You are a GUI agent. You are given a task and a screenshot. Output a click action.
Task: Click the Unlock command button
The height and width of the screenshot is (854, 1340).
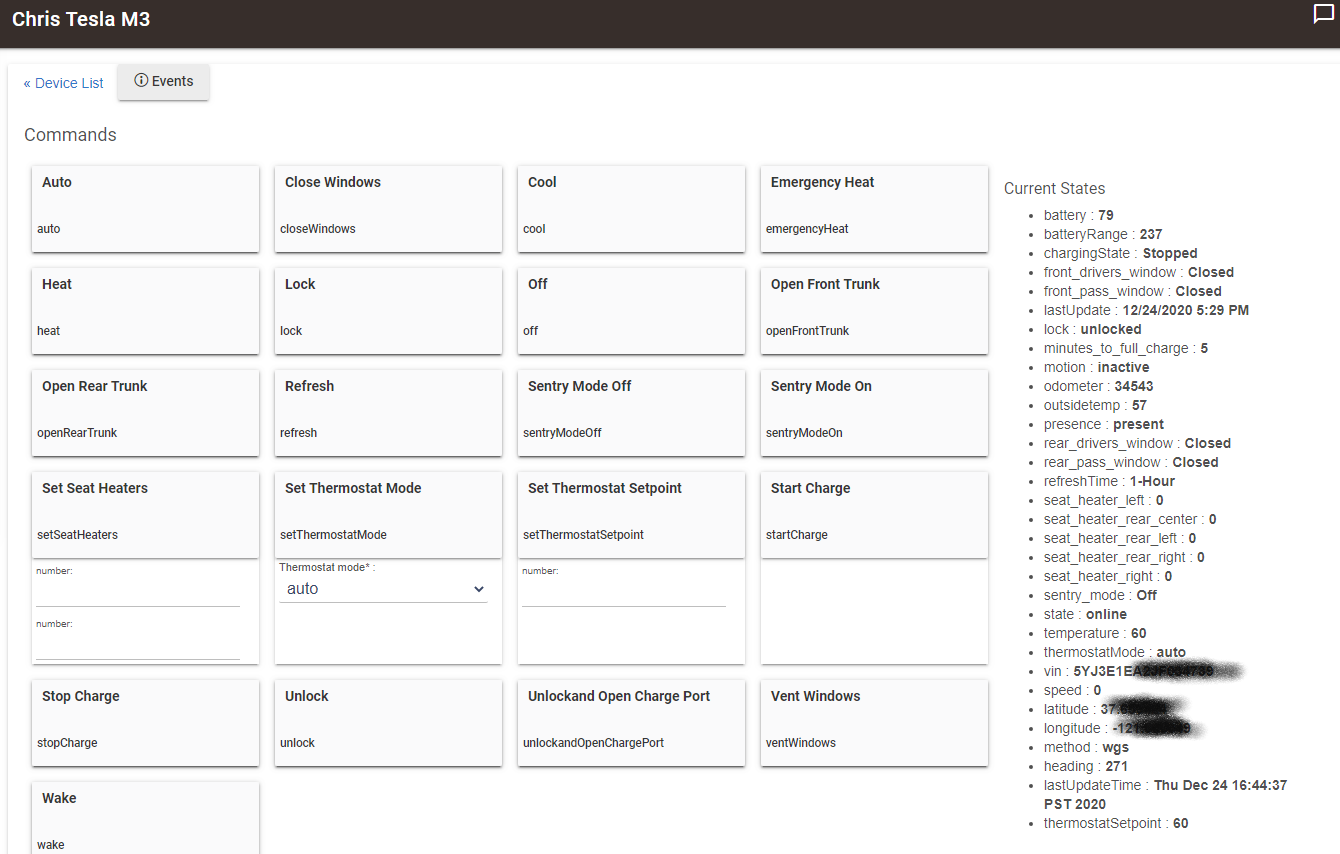[388, 723]
